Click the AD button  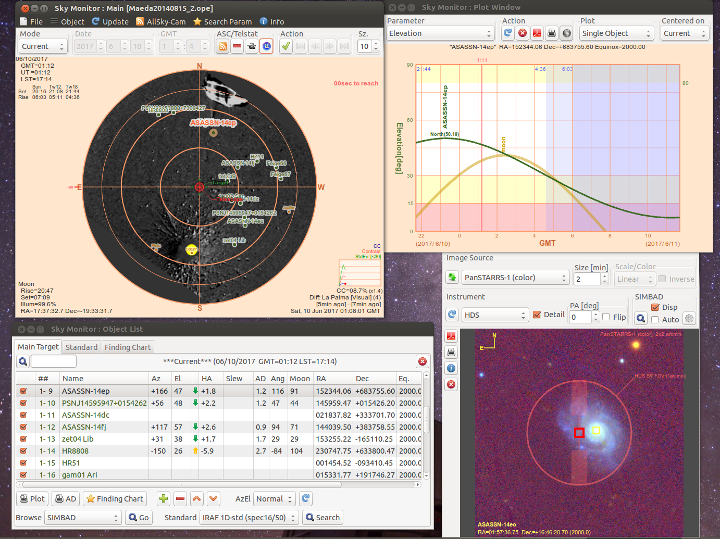[x=65, y=499]
